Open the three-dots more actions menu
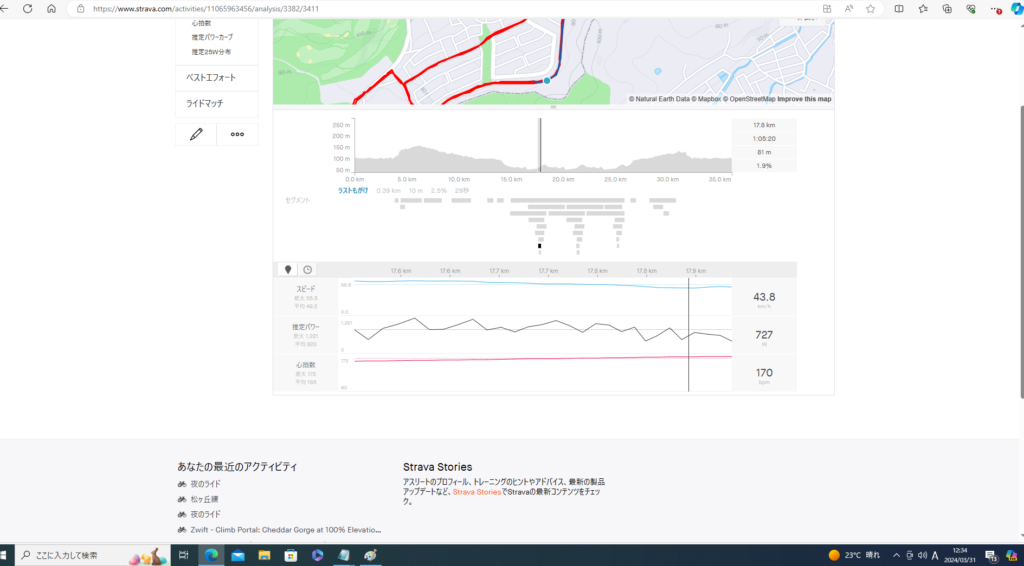Image resolution: width=1024 pixels, height=566 pixels. point(237,134)
